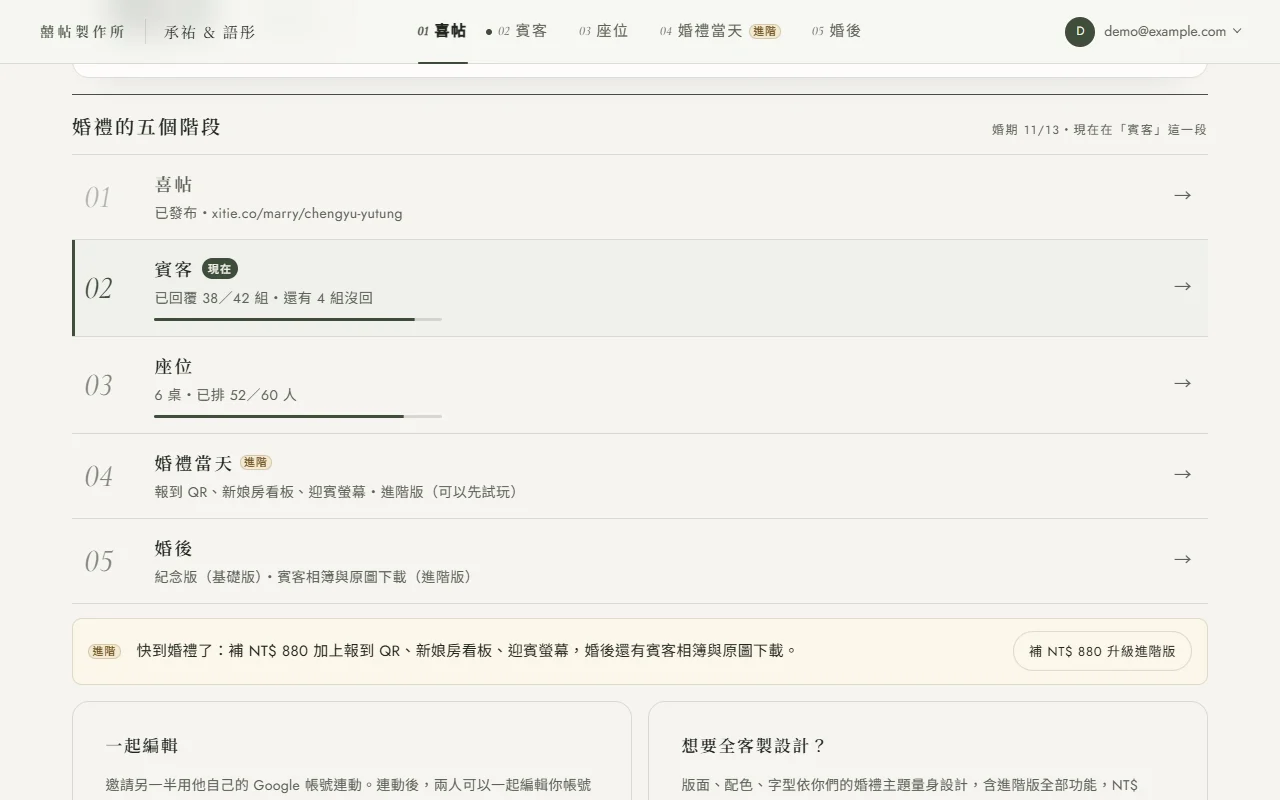Click the 婚禮的五個階段 heading
The image size is (1280, 800).
click(146, 127)
